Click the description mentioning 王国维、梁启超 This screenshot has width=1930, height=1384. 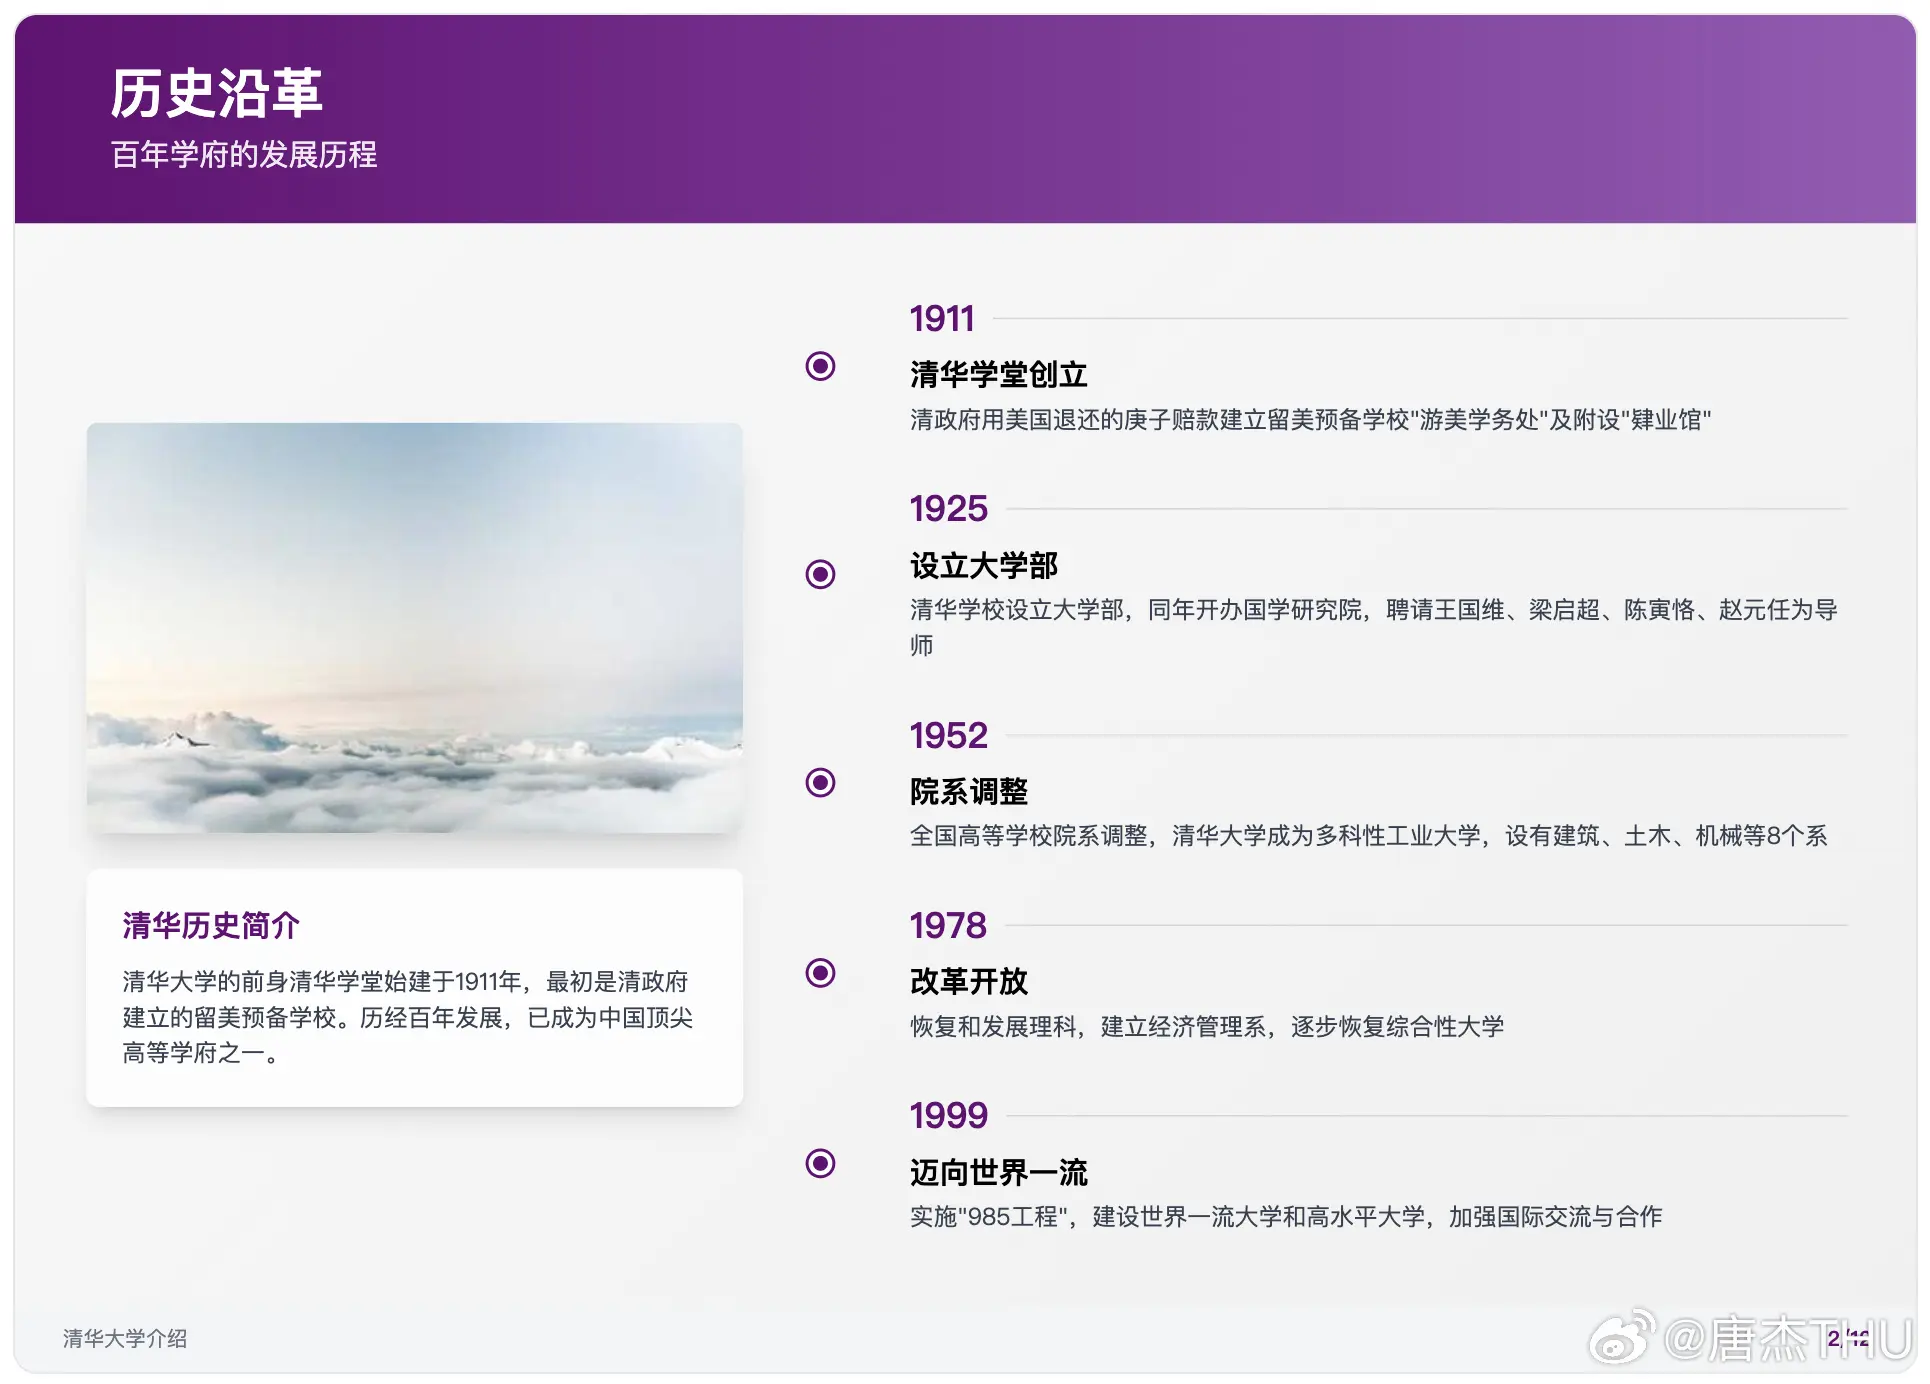(x=1374, y=628)
